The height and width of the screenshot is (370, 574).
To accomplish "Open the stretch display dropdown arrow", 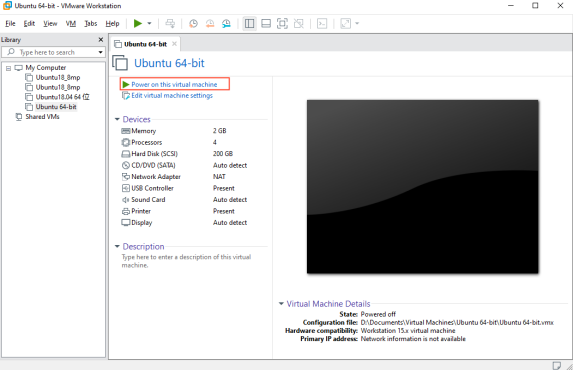I will pyautogui.click(x=357, y=24).
